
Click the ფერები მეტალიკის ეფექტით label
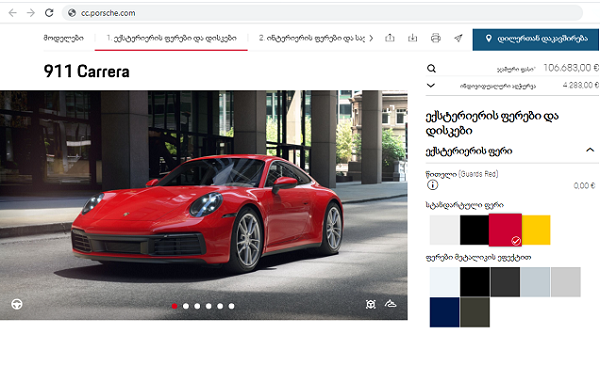478,258
